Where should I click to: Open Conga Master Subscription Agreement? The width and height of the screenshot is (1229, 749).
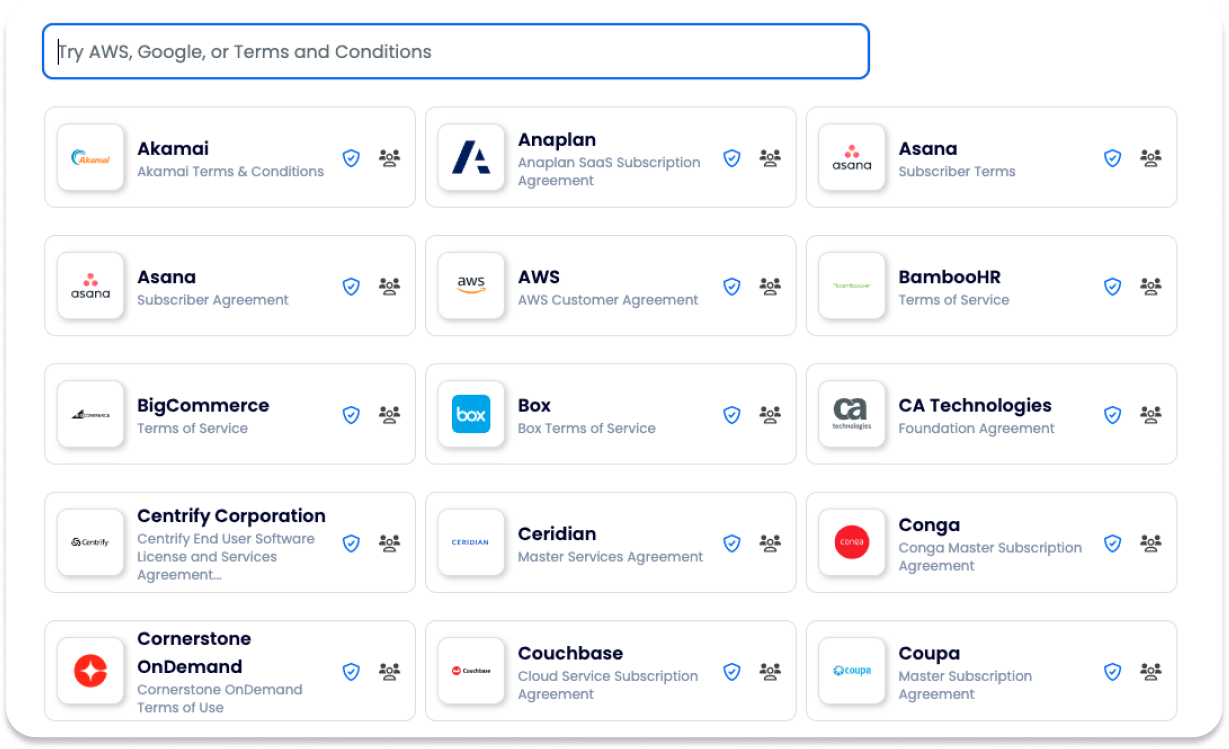[x=990, y=556]
